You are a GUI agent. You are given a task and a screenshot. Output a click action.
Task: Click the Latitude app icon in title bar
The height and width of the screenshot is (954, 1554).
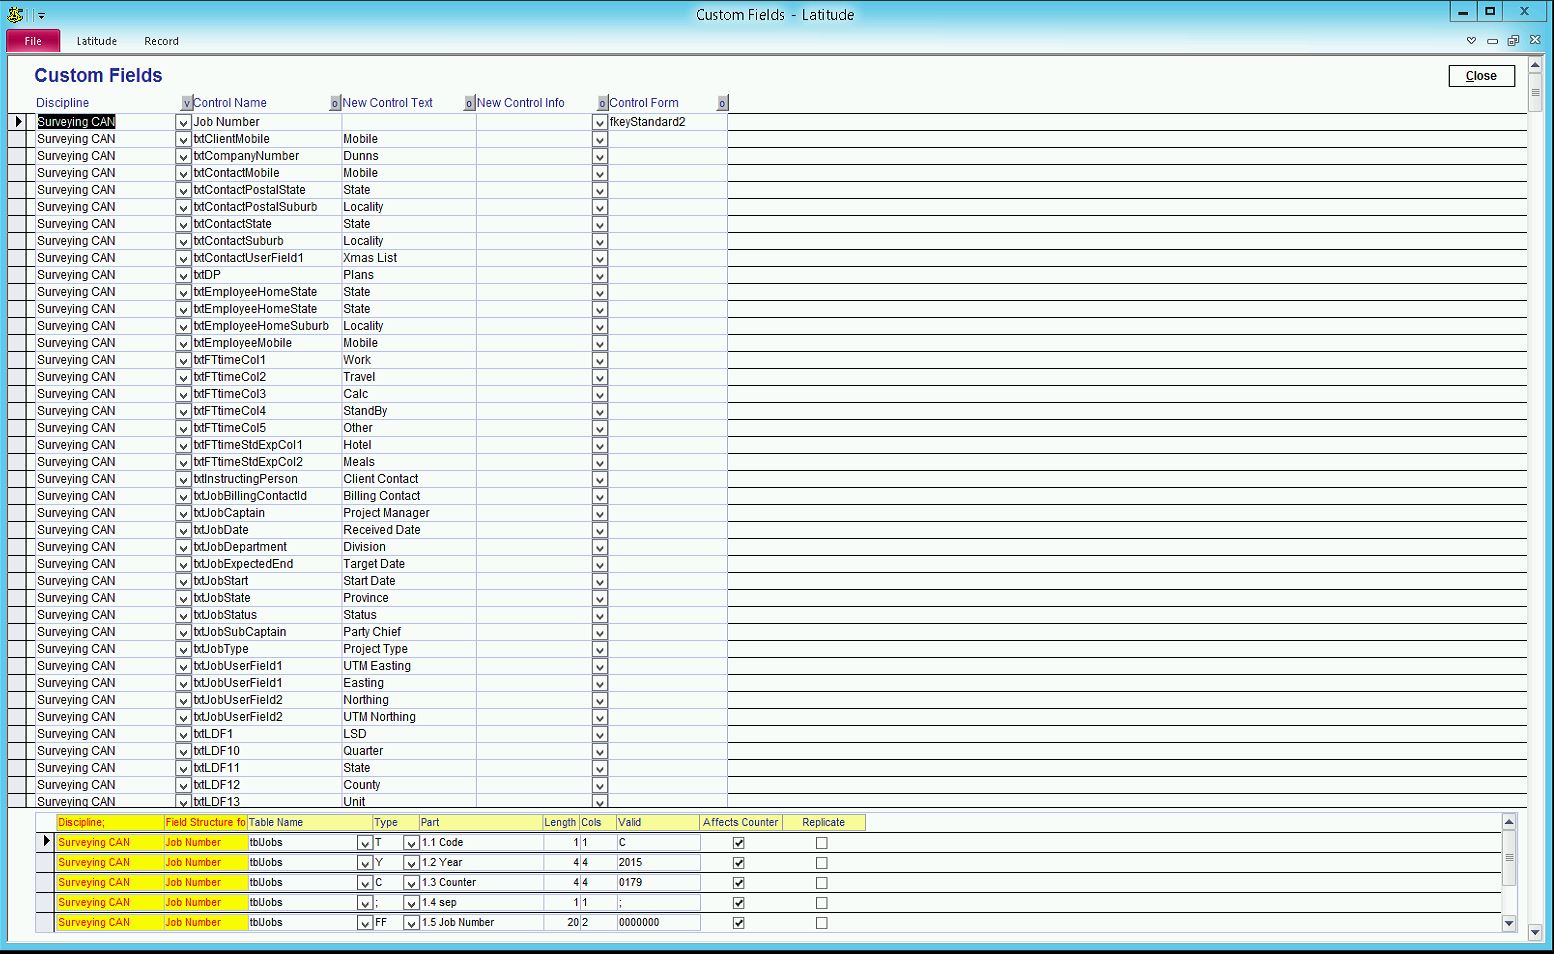[x=15, y=14]
